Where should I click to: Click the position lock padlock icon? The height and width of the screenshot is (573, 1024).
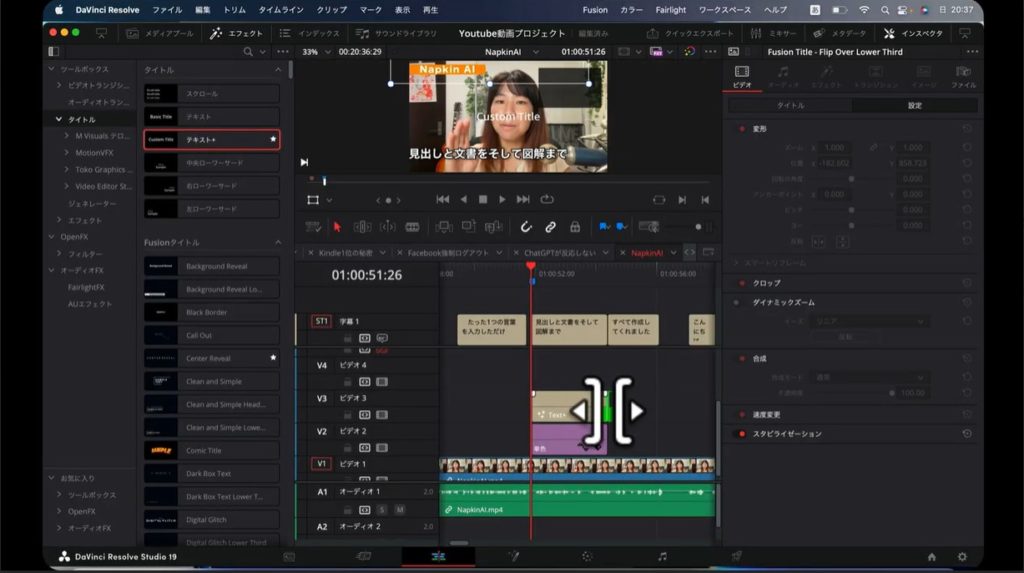pyautogui.click(x=575, y=227)
